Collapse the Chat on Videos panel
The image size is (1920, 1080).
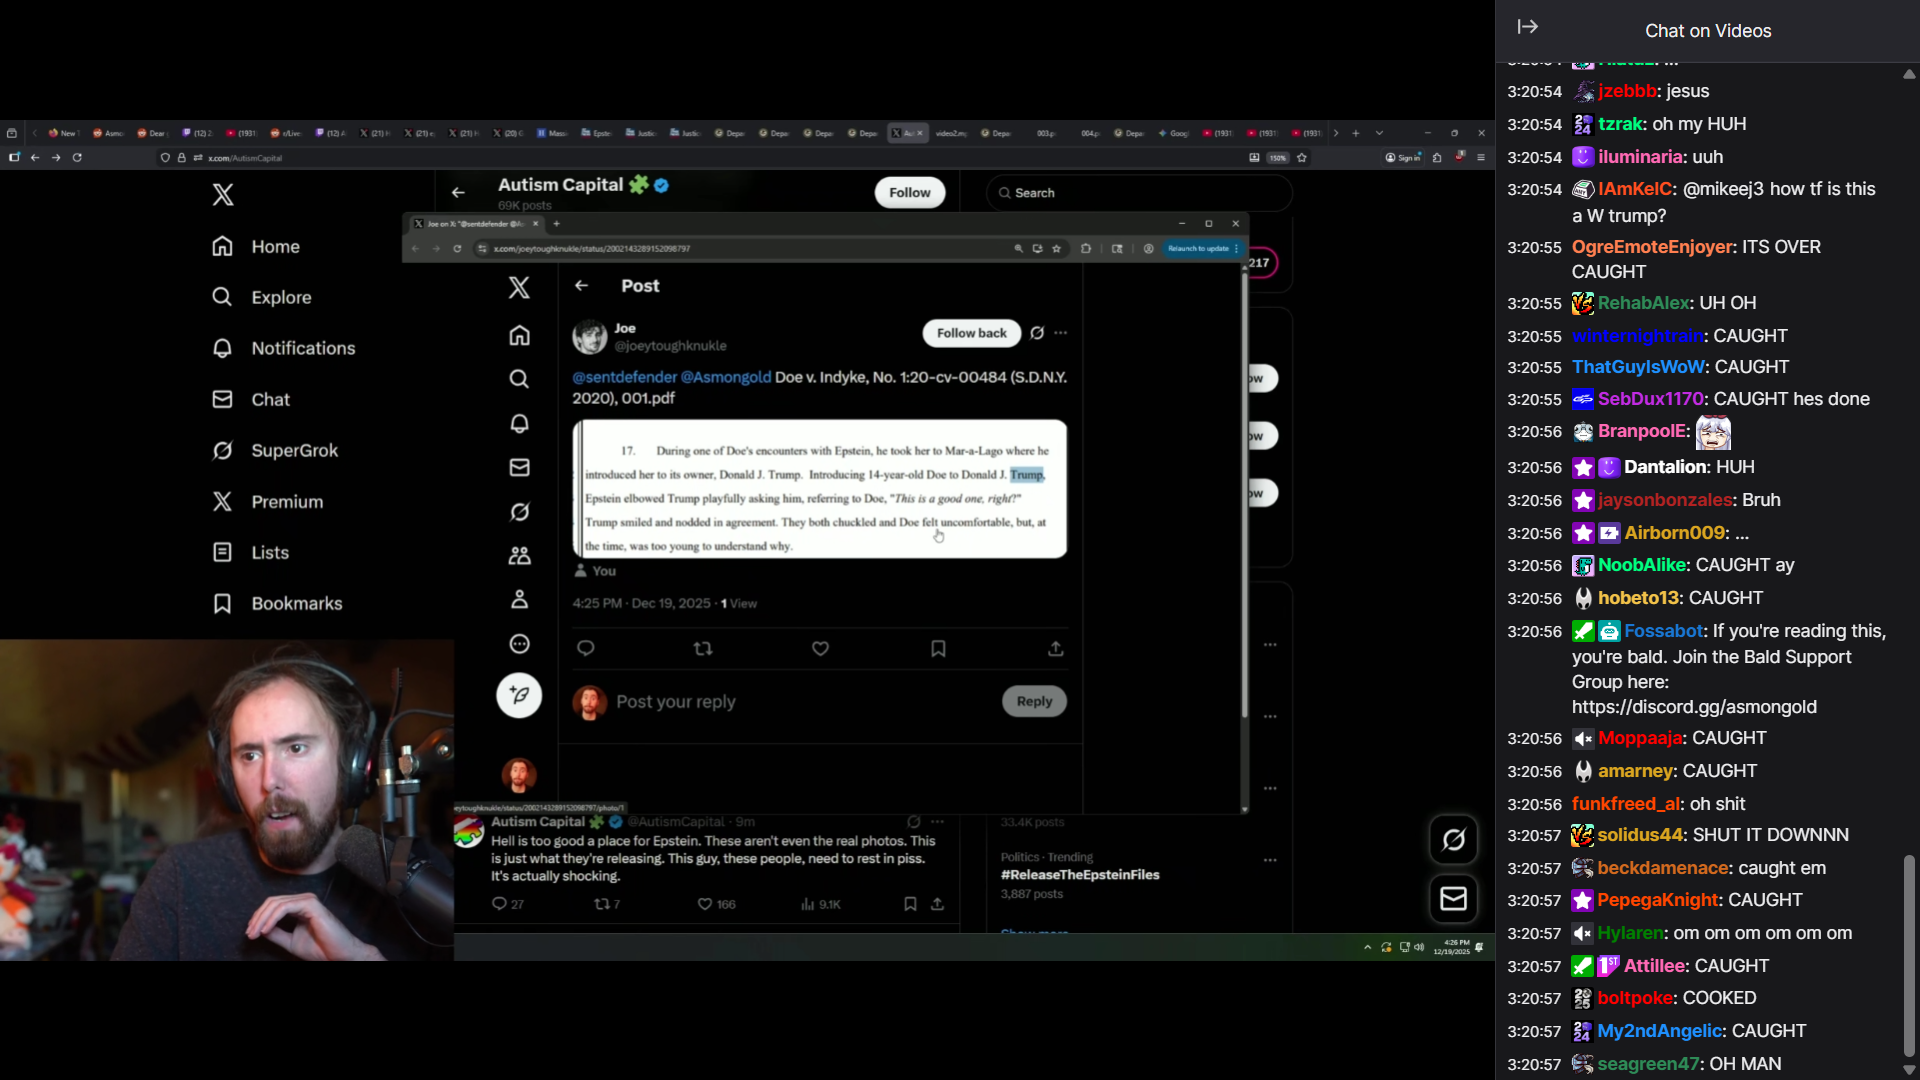coord(1527,27)
